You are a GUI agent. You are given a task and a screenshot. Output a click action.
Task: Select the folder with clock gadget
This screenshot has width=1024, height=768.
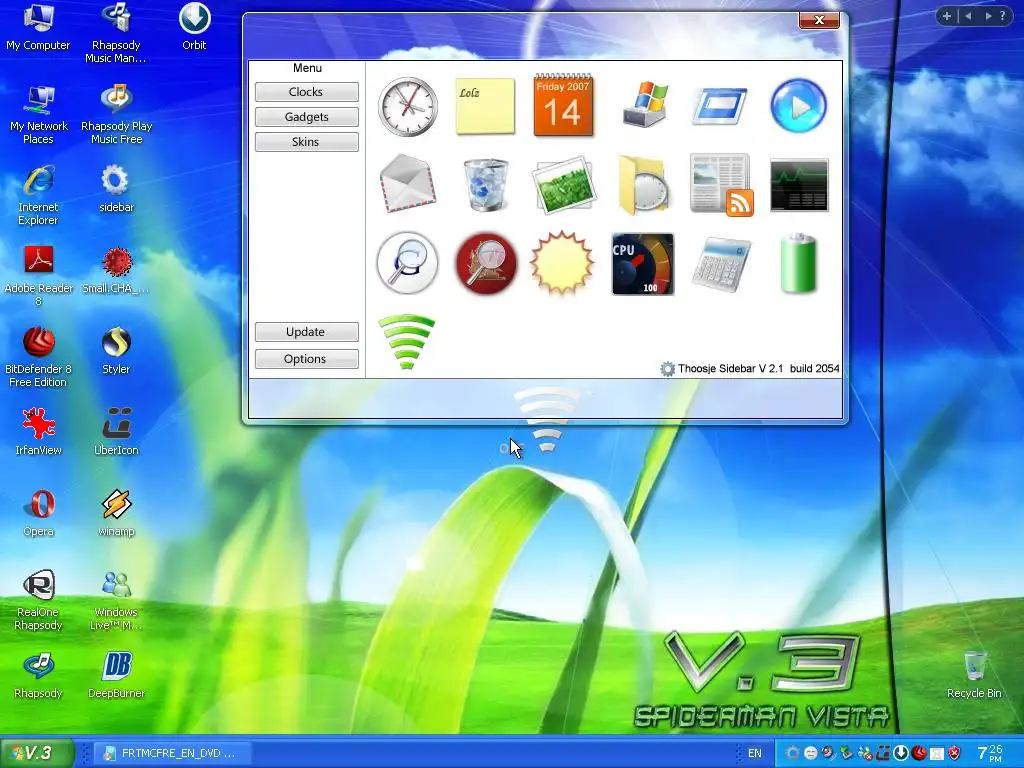tap(643, 185)
